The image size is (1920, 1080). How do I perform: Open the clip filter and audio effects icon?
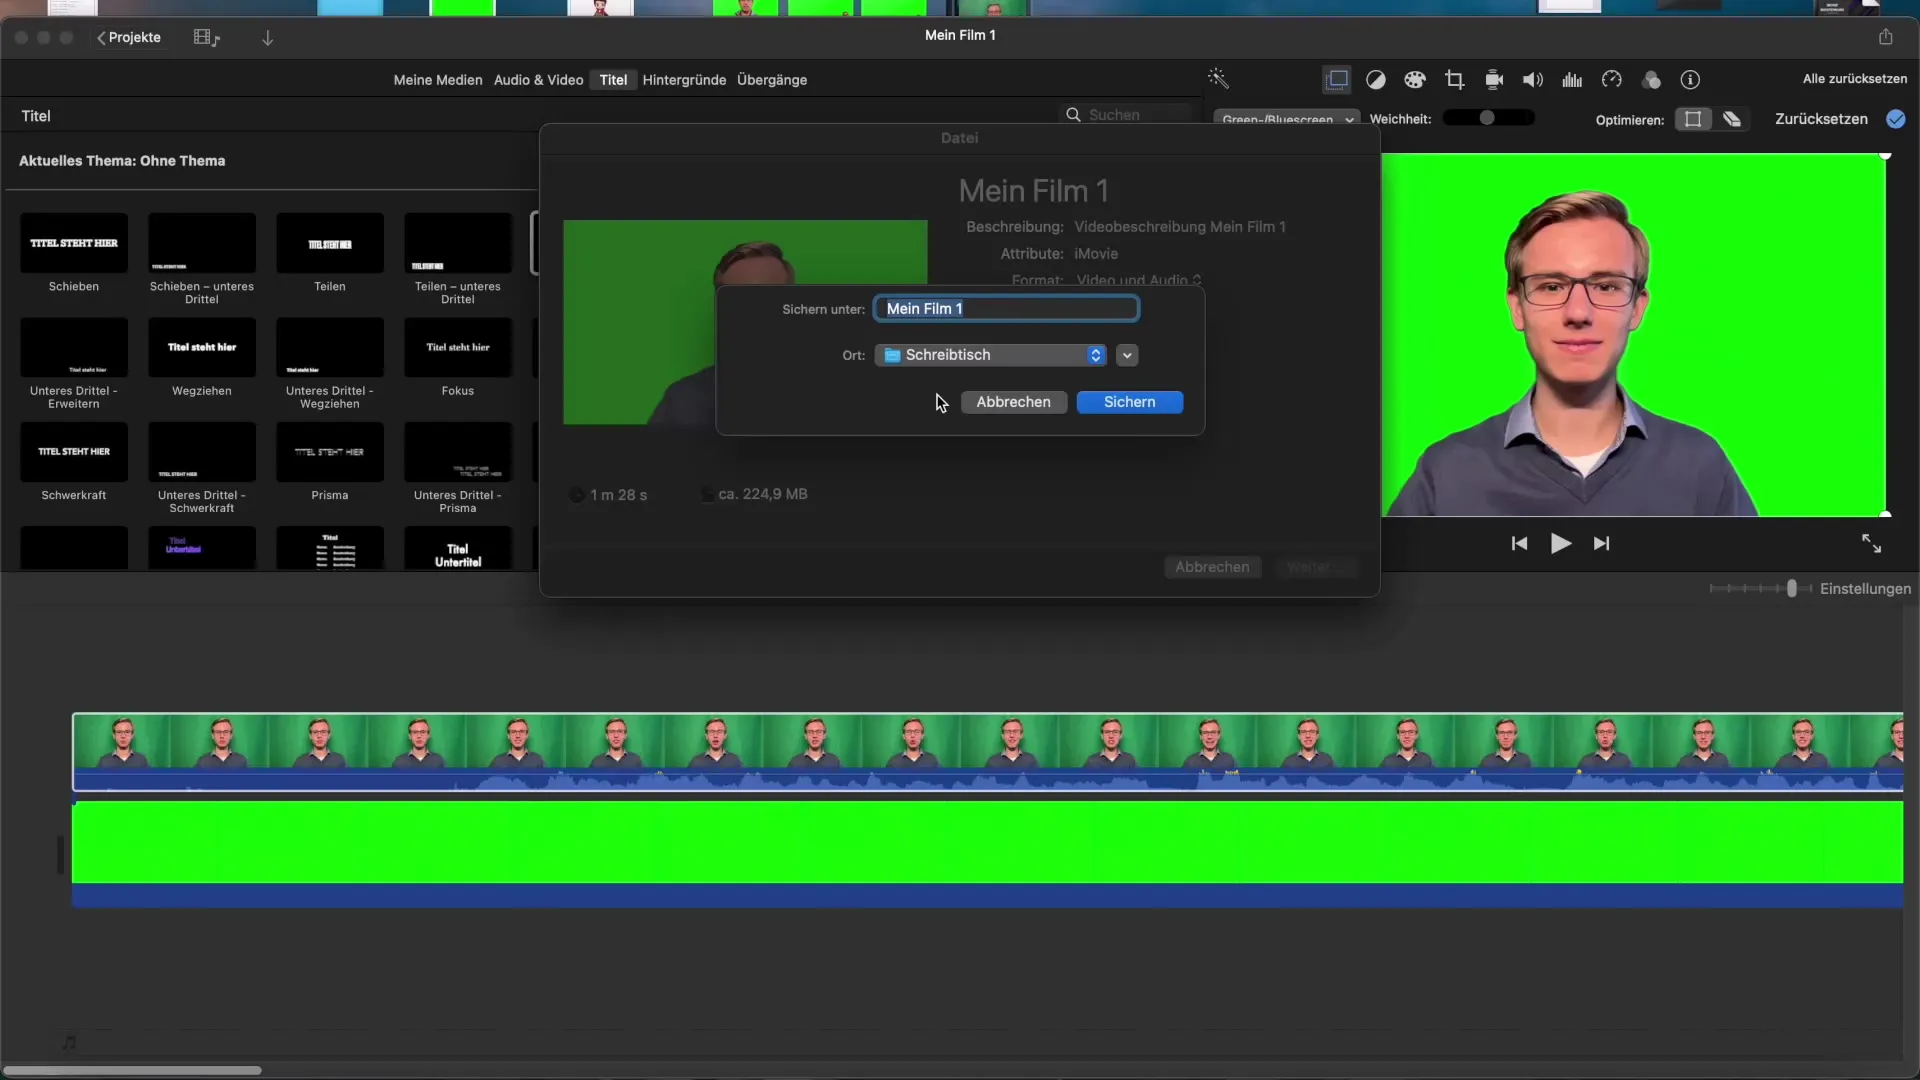click(x=1651, y=80)
